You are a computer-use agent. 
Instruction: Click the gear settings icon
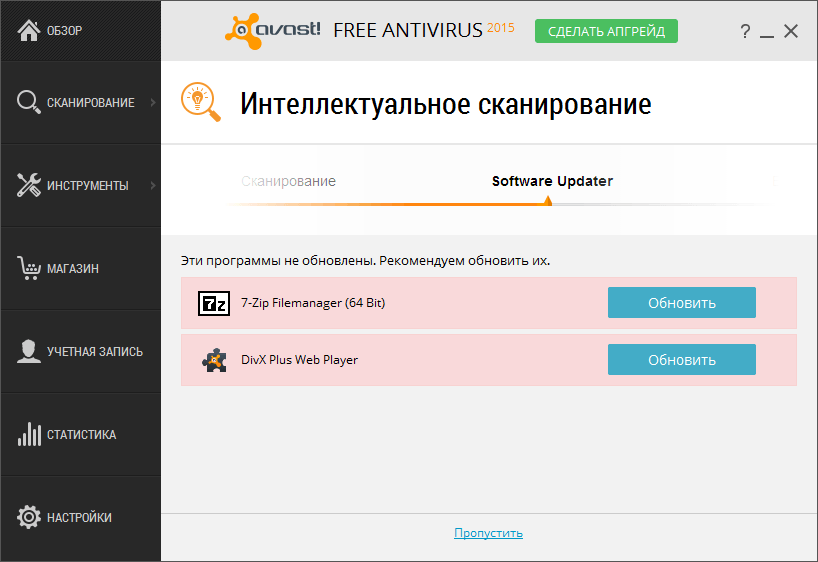pos(29,517)
